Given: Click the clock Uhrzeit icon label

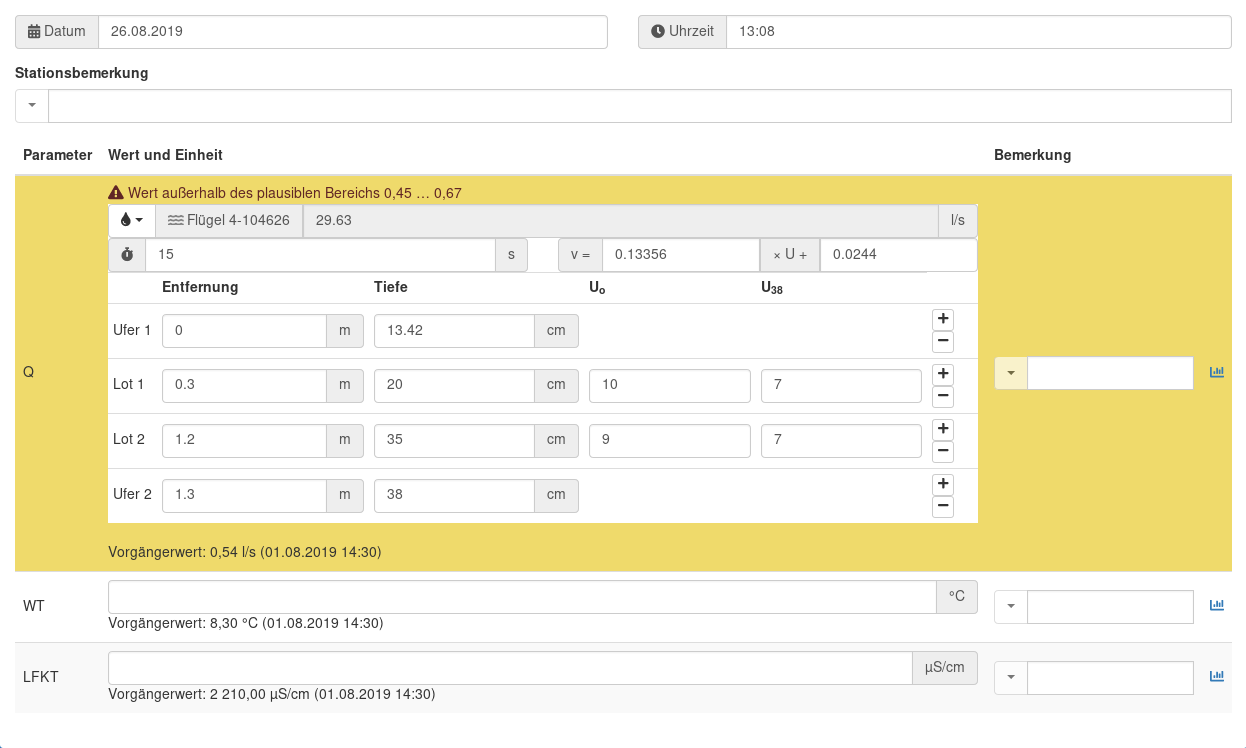Looking at the screenshot, I should point(682,31).
